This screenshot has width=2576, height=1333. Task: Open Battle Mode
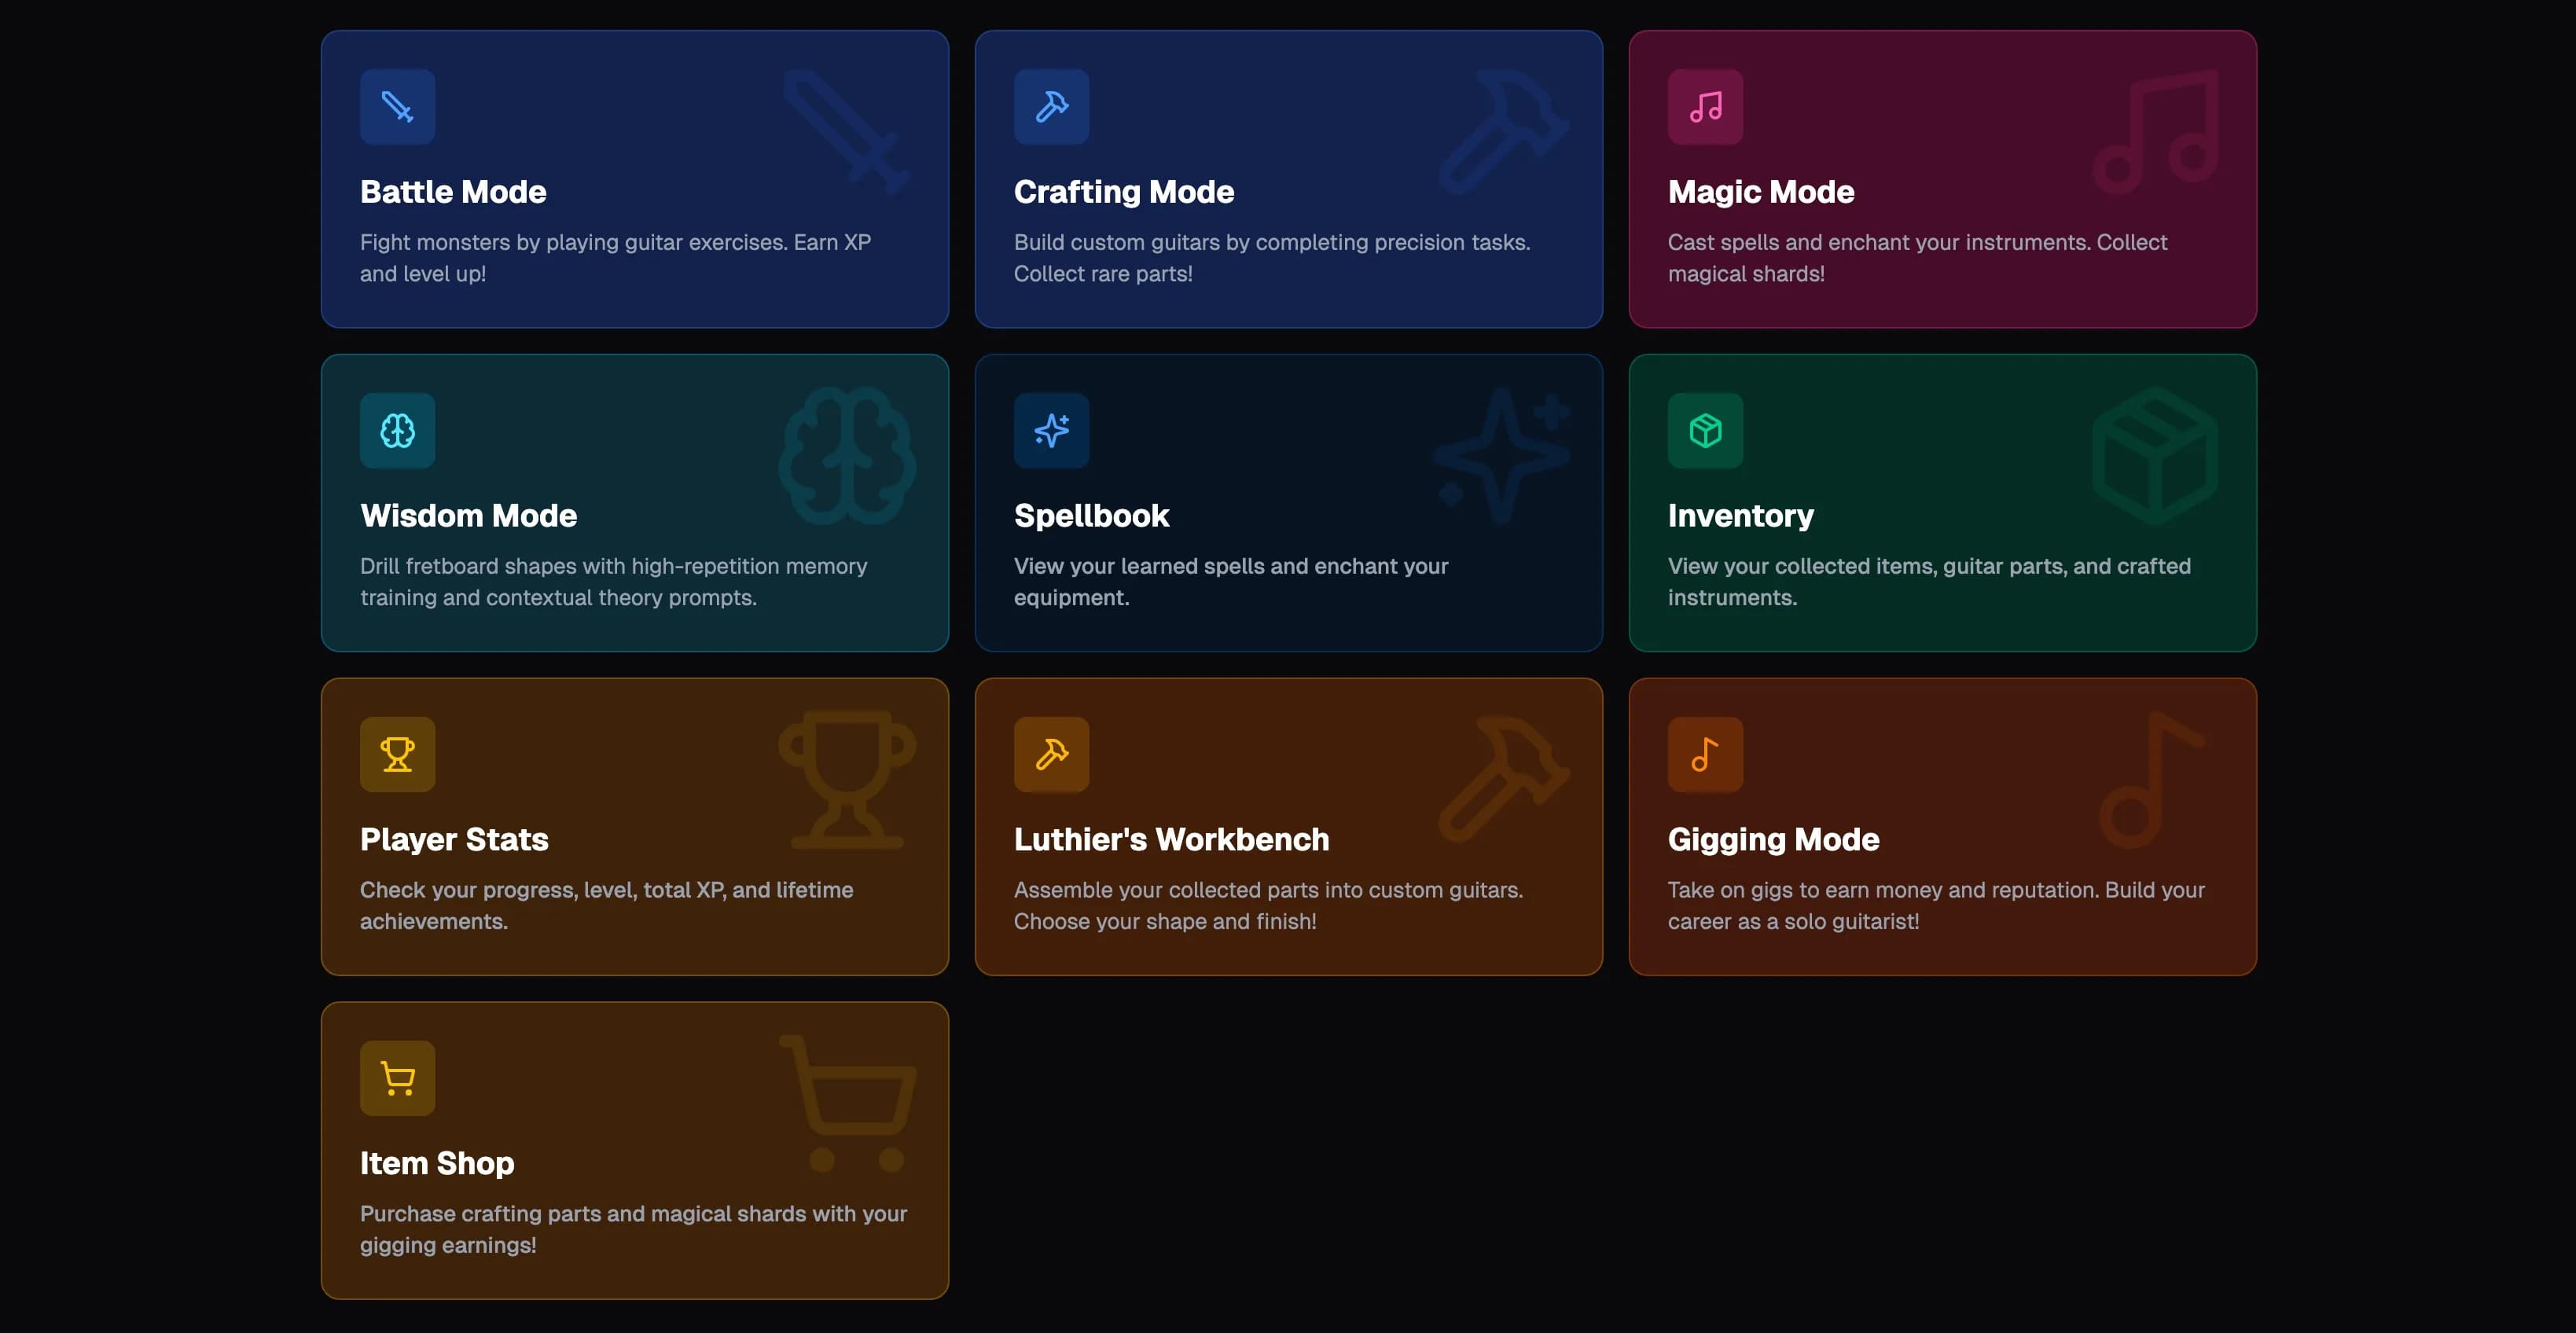click(635, 179)
